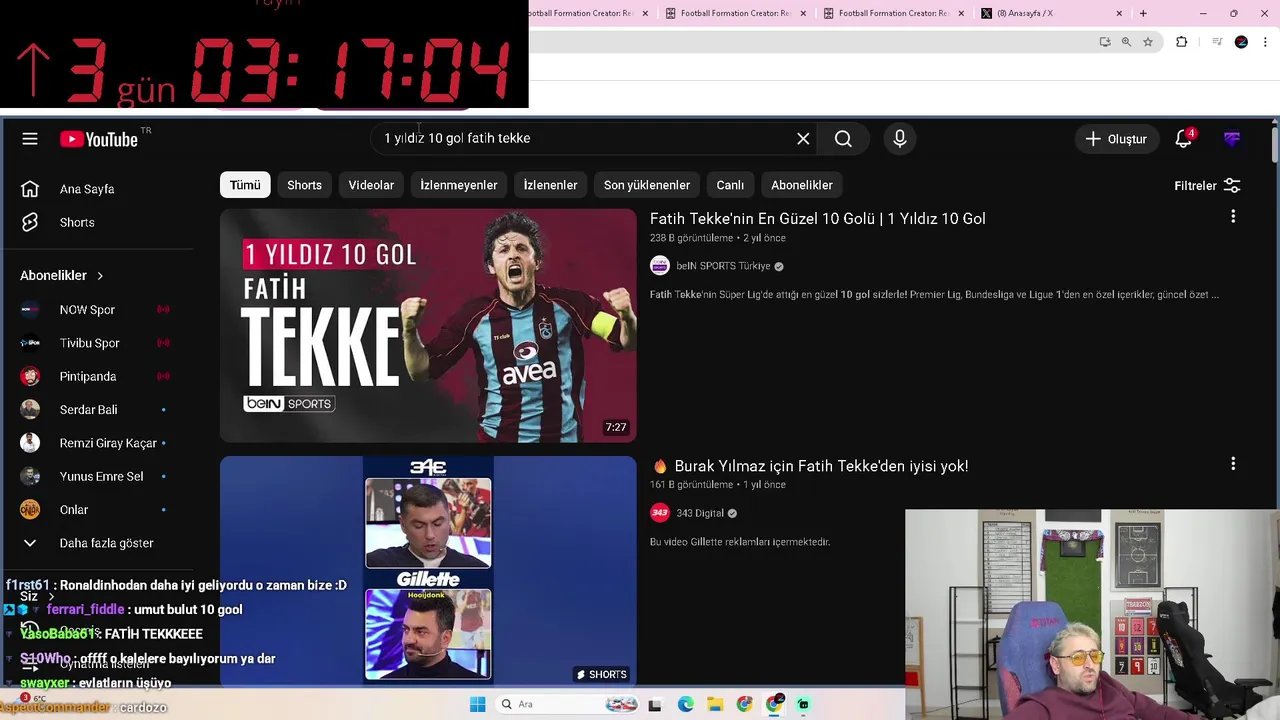Open Chrome extensions puzzle icon
This screenshot has height=720, width=1280.
pyautogui.click(x=1181, y=42)
